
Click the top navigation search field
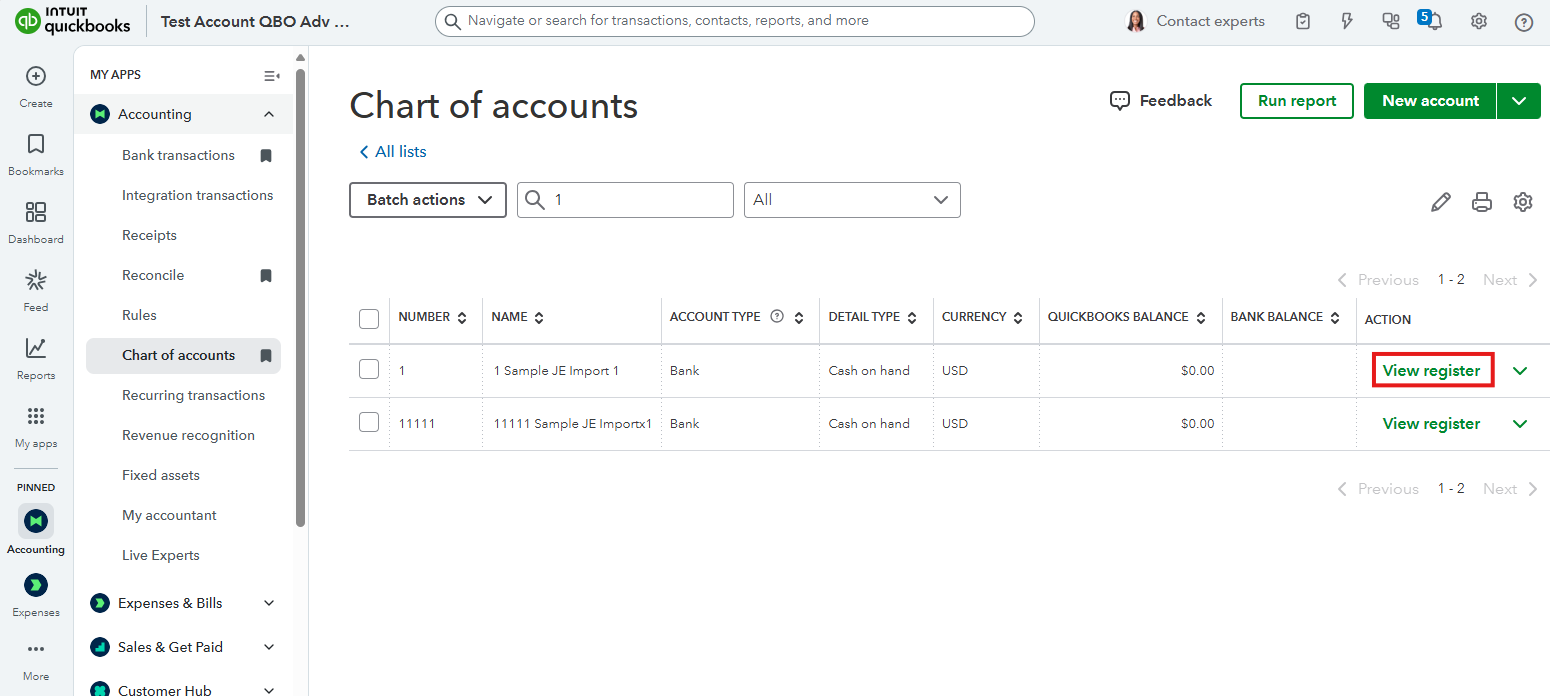coord(735,21)
